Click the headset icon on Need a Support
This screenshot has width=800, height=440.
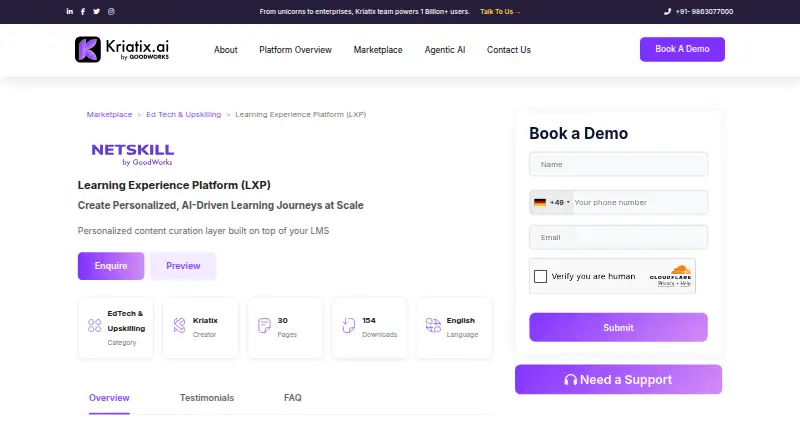[x=570, y=380]
